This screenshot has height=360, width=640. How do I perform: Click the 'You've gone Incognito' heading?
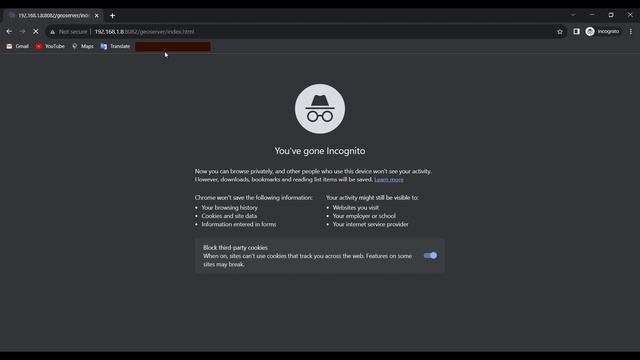320,151
